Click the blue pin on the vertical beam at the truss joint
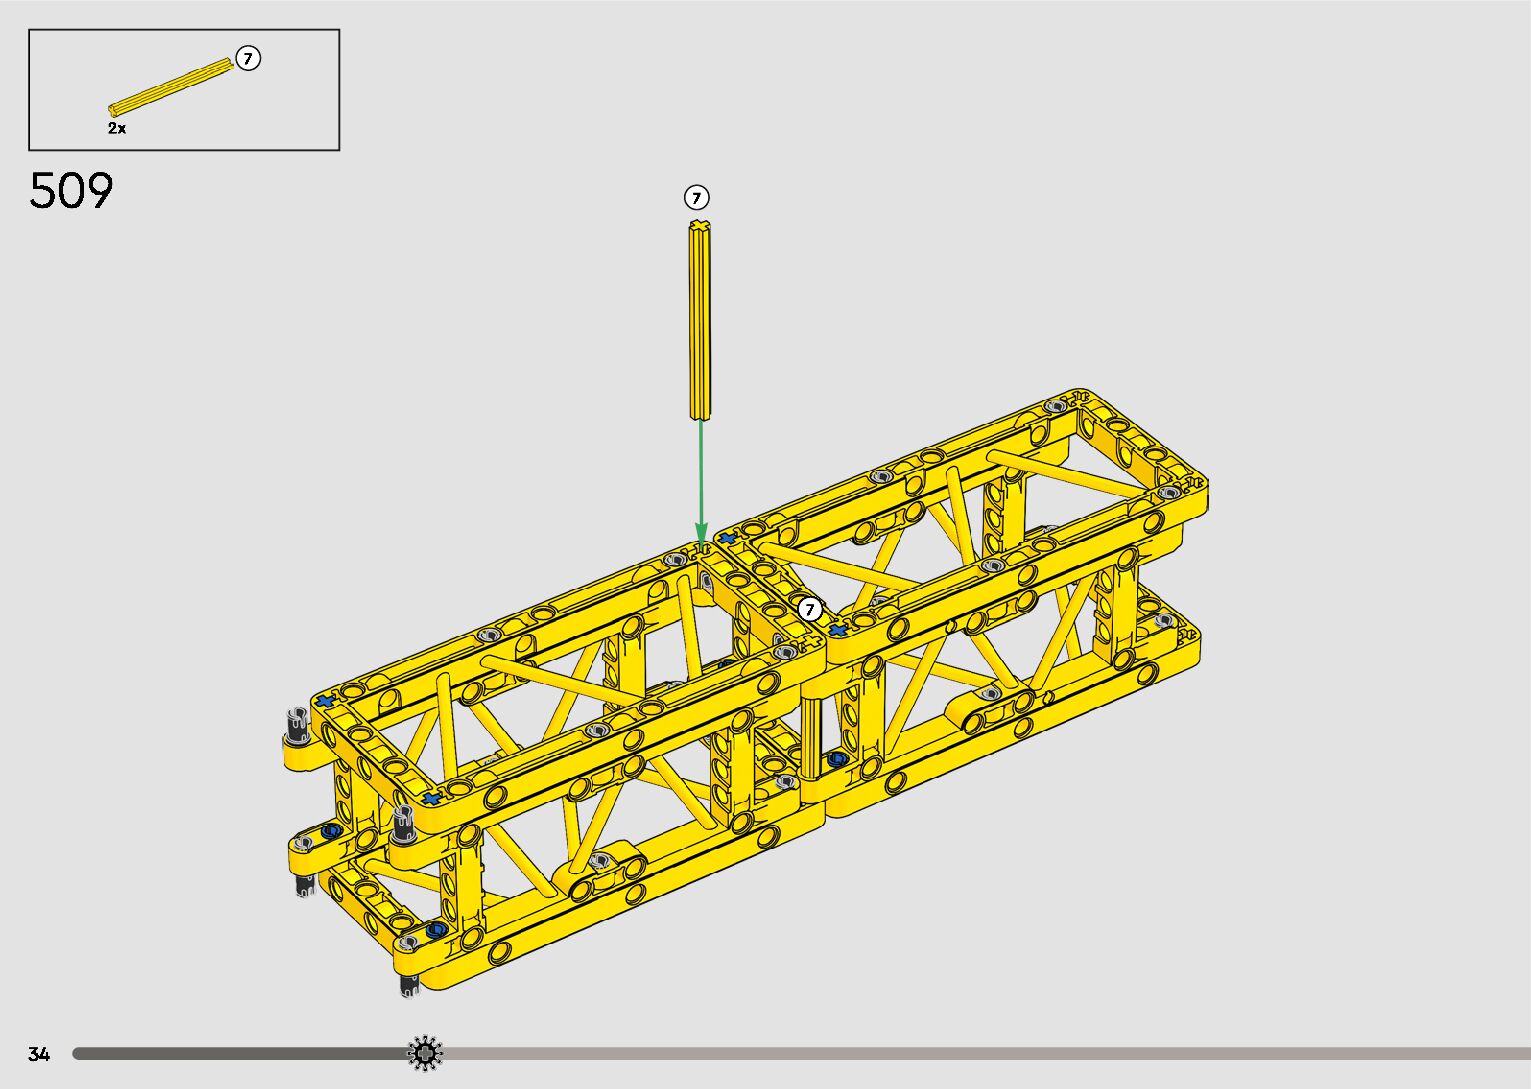This screenshot has height=1089, width=1531. [837, 759]
